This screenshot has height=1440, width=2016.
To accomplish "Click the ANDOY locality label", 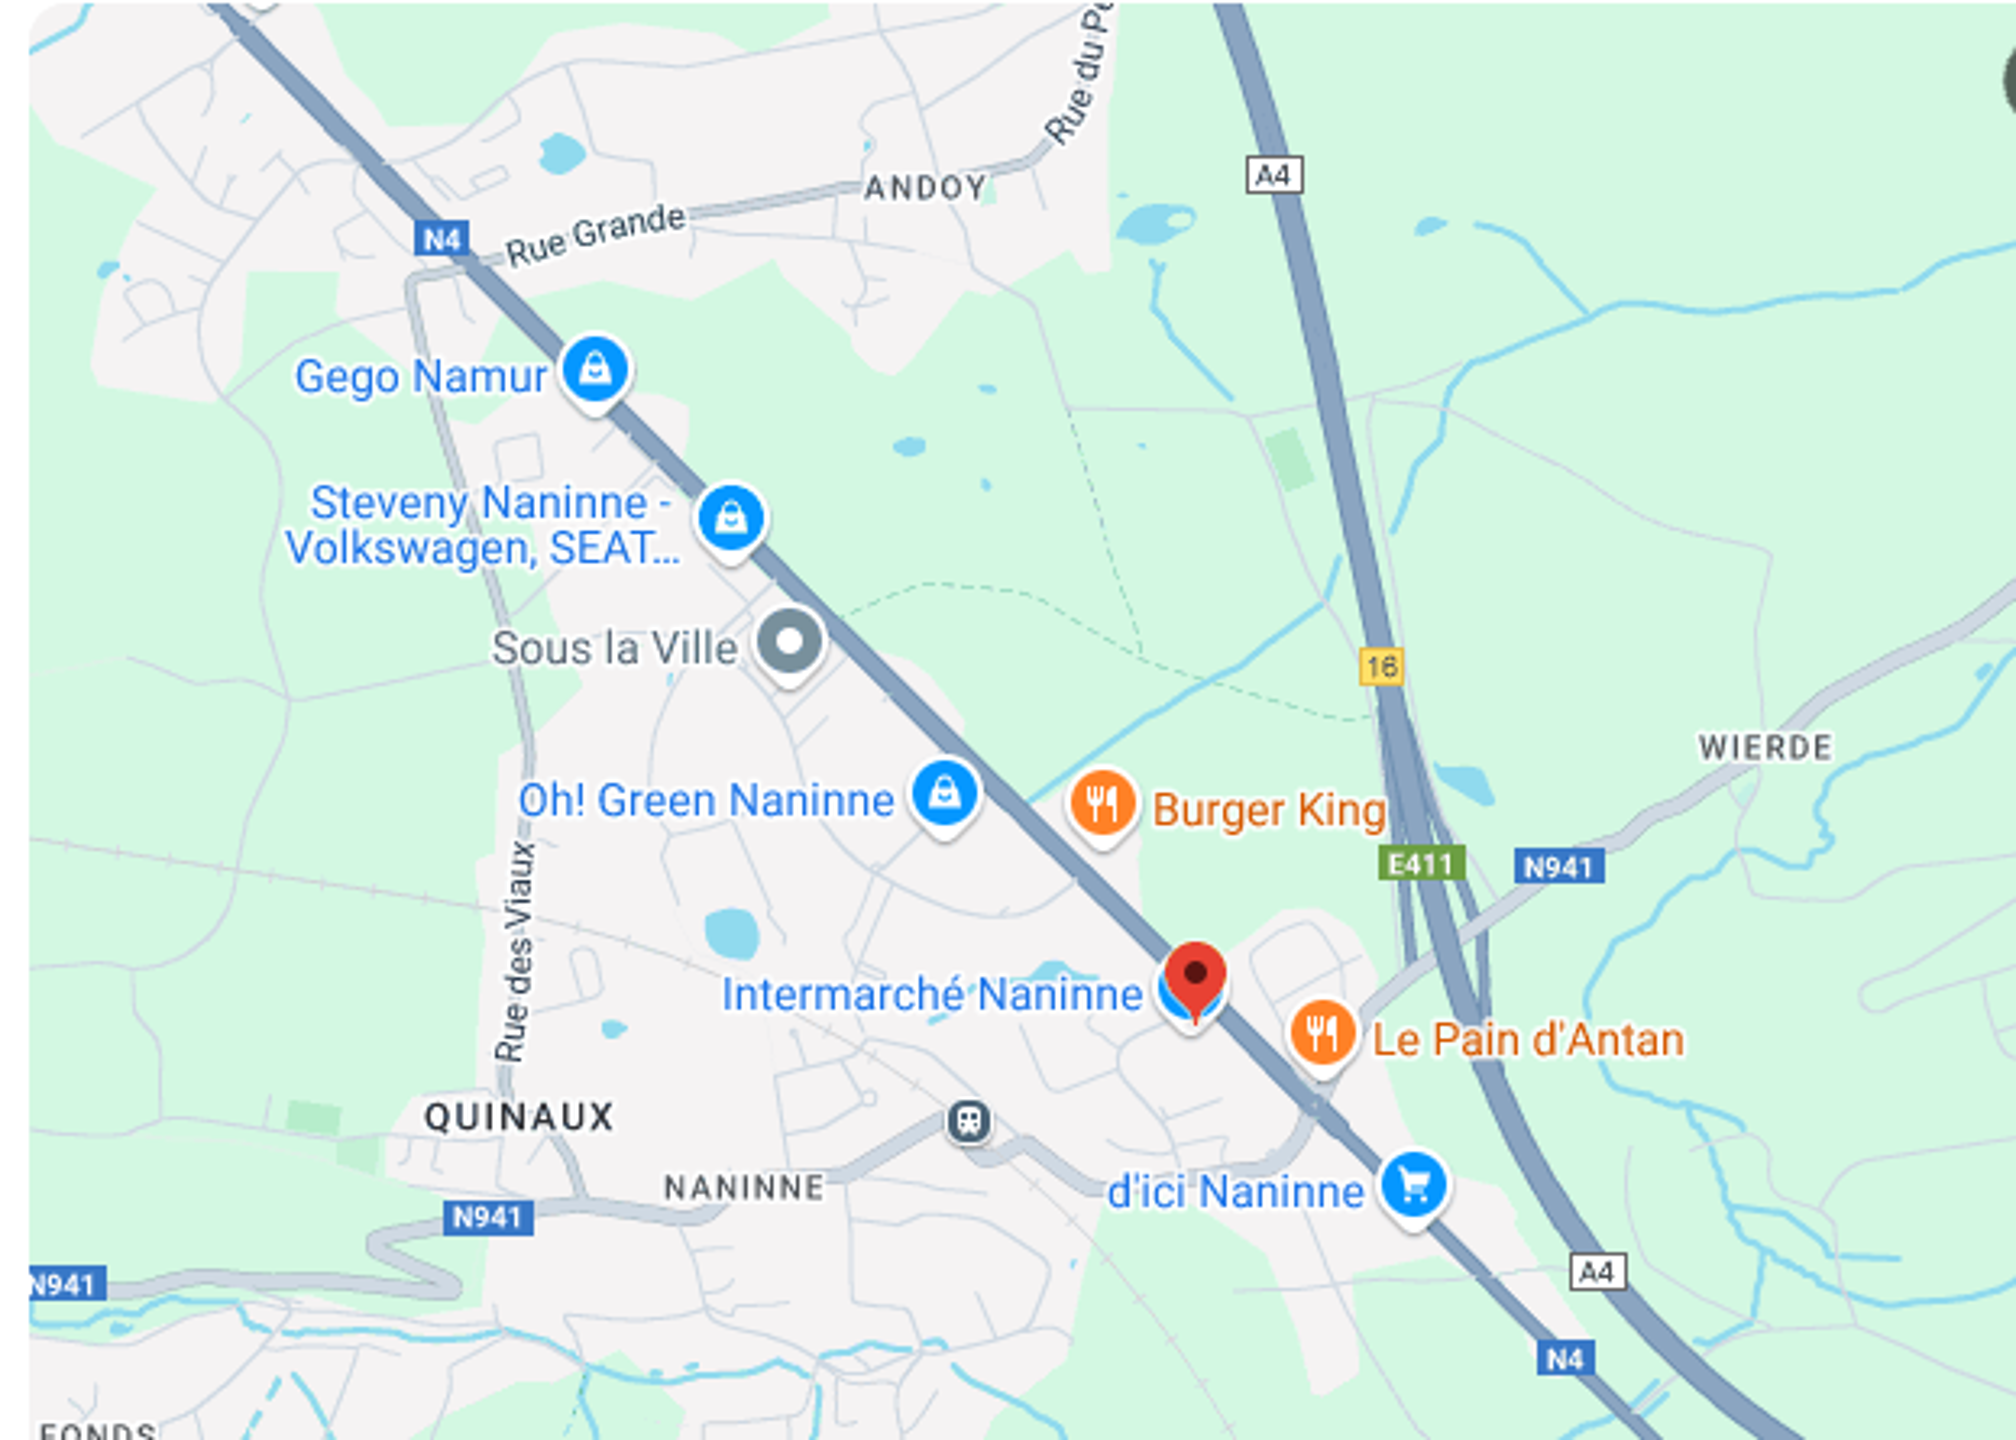I will [x=926, y=188].
